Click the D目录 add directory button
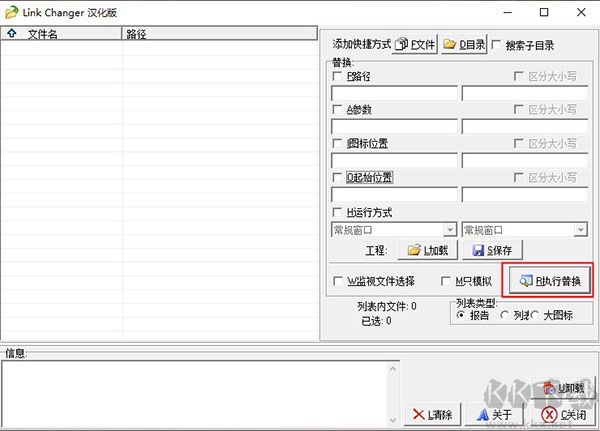The width and height of the screenshot is (600, 431). coord(464,45)
